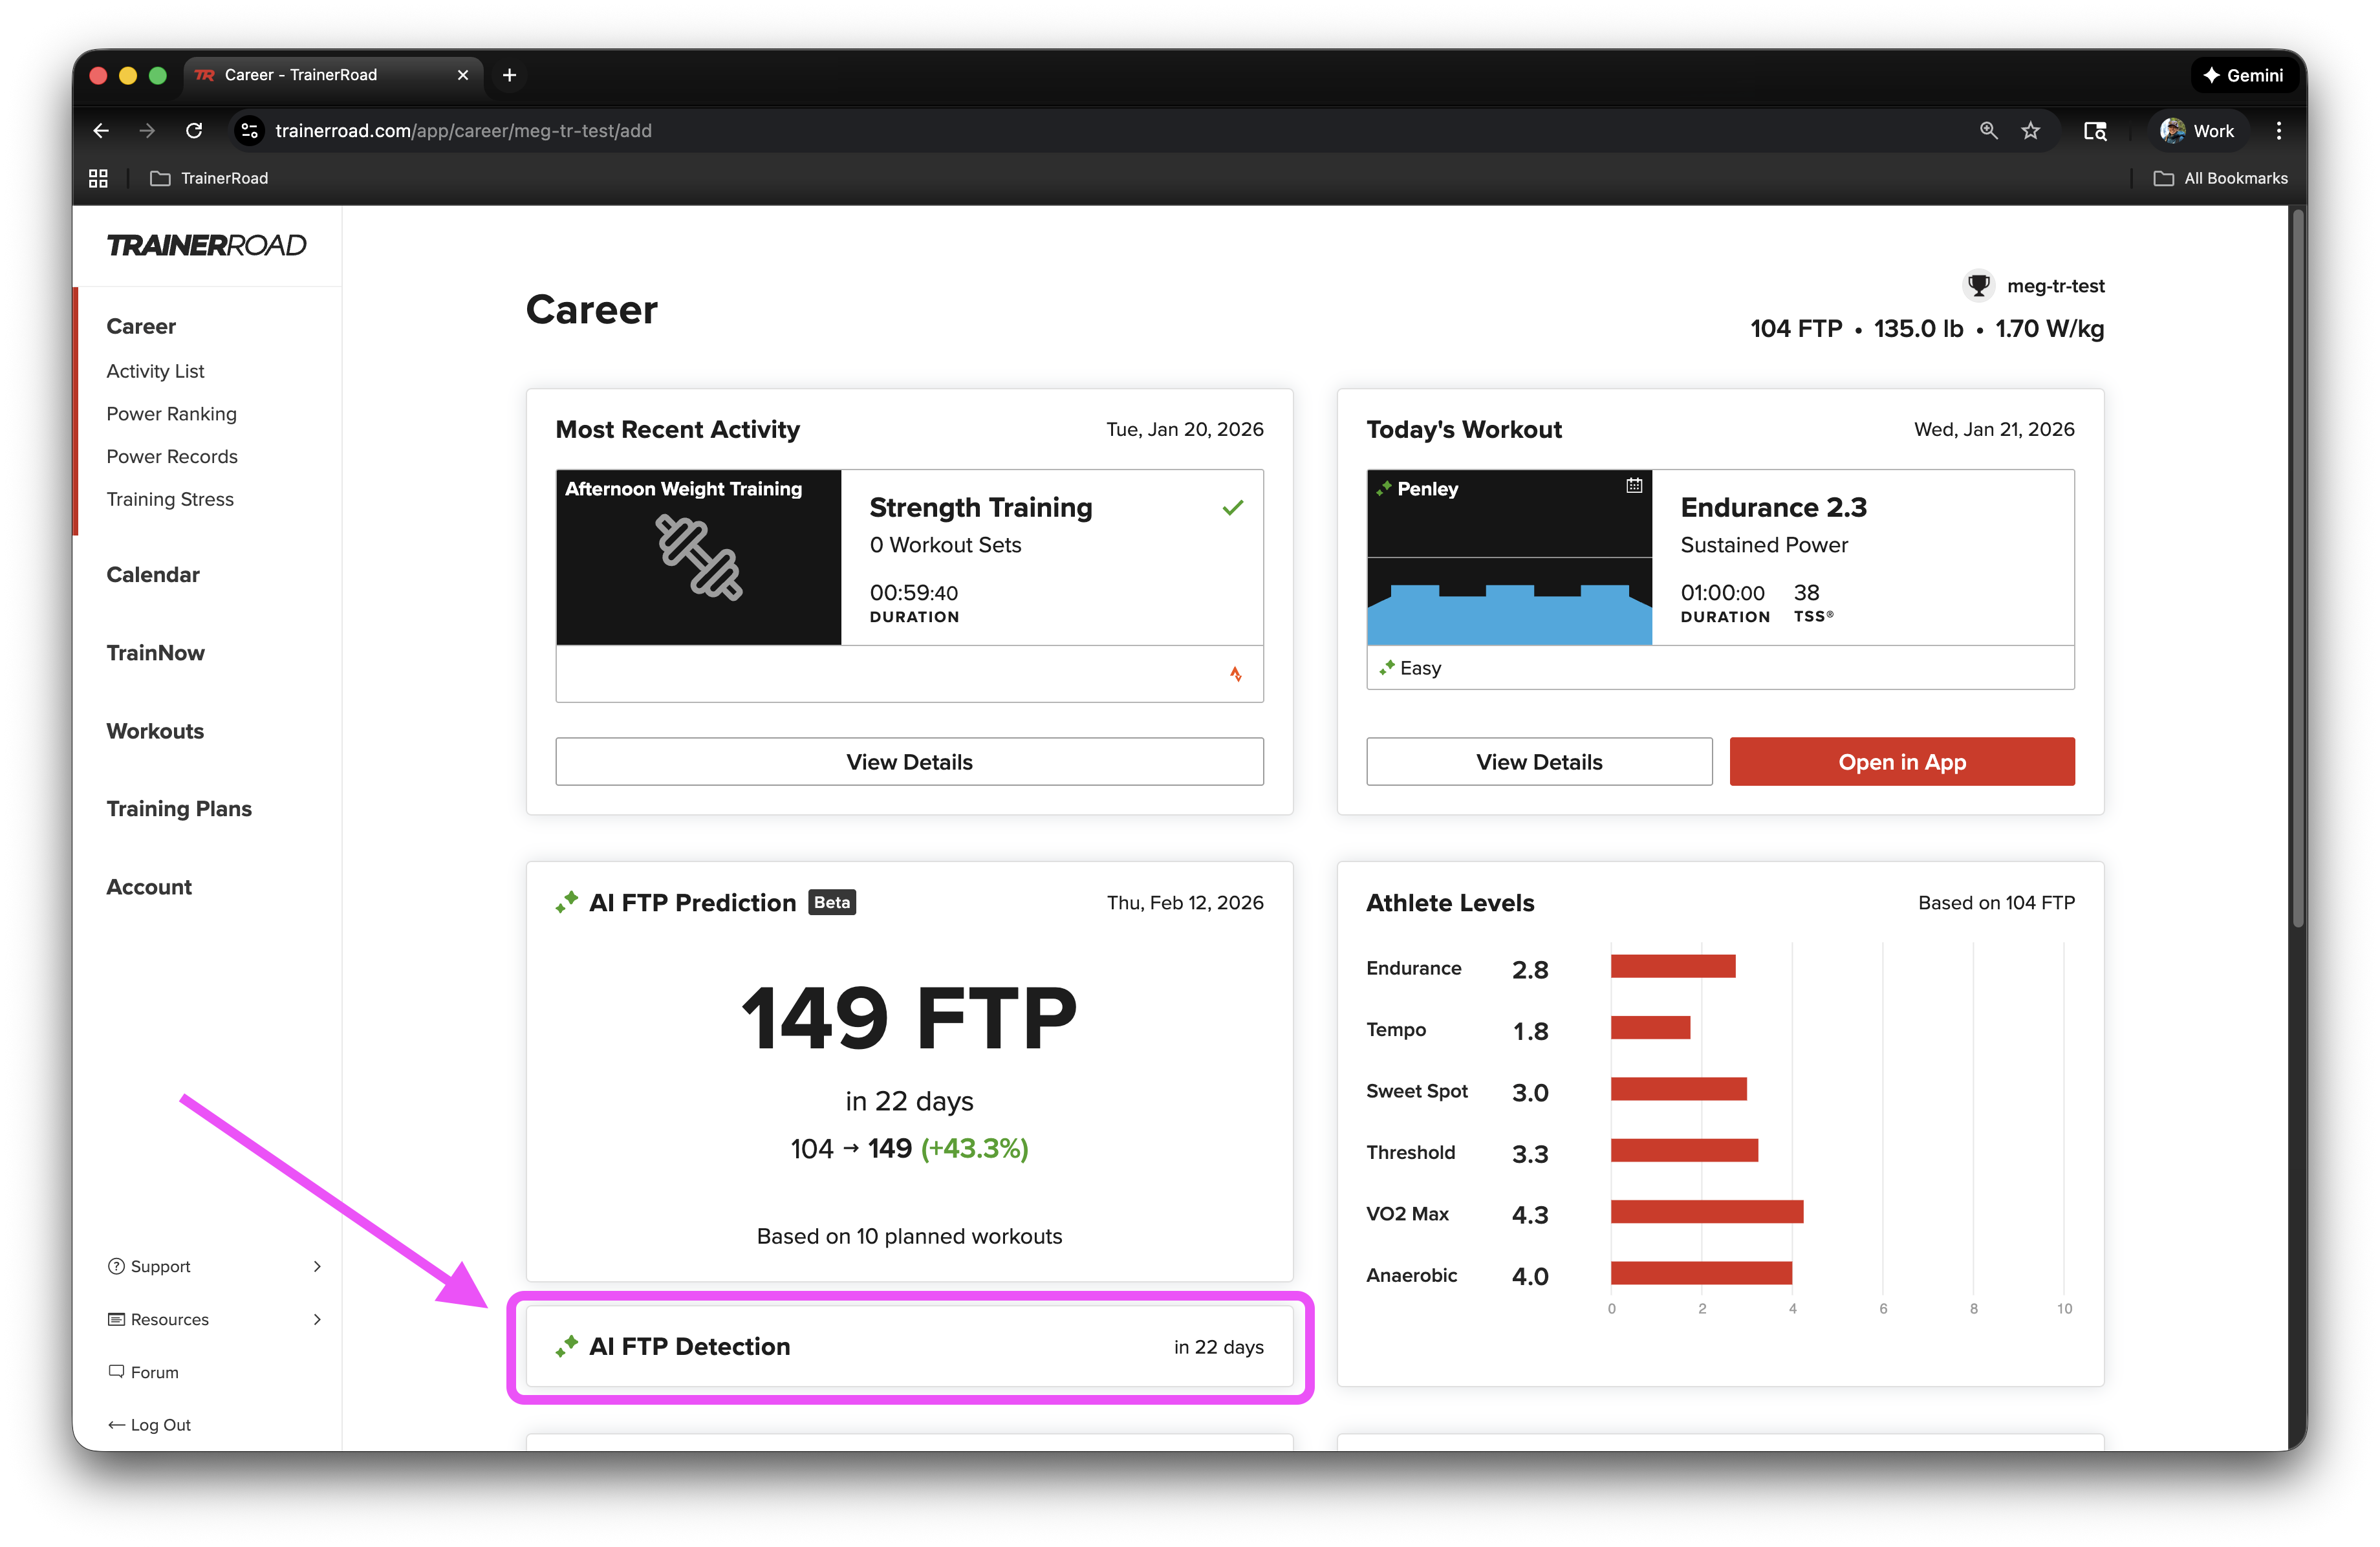Go to Training Plans in the sidebar

click(x=179, y=809)
